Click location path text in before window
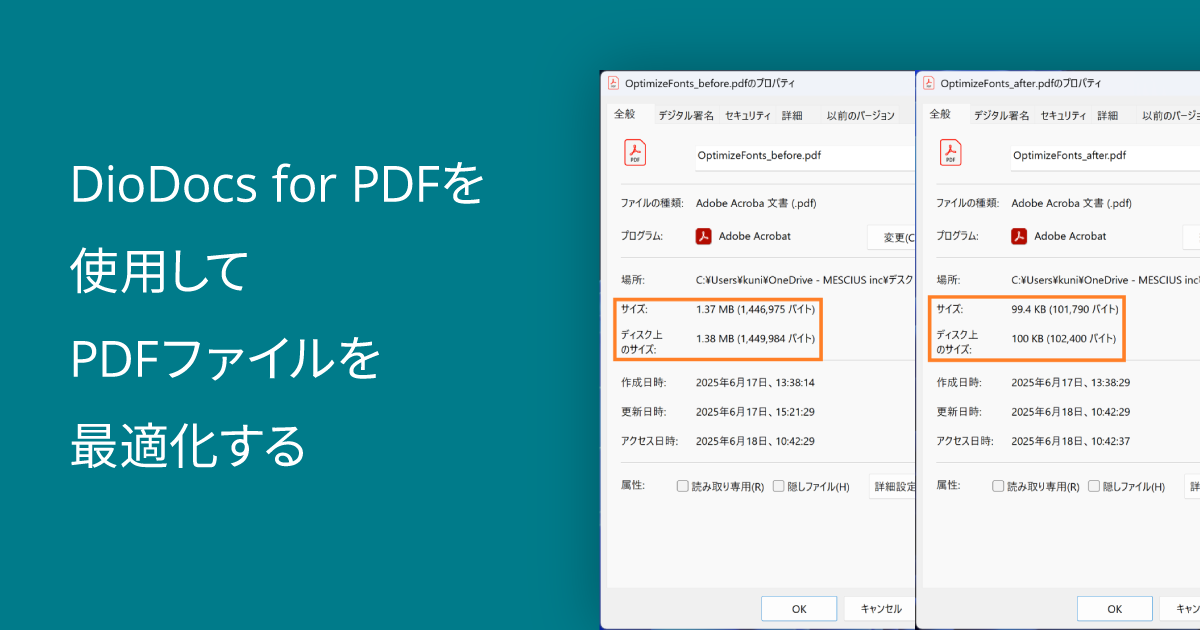Screen dimensions: 1200x630 point(806,280)
